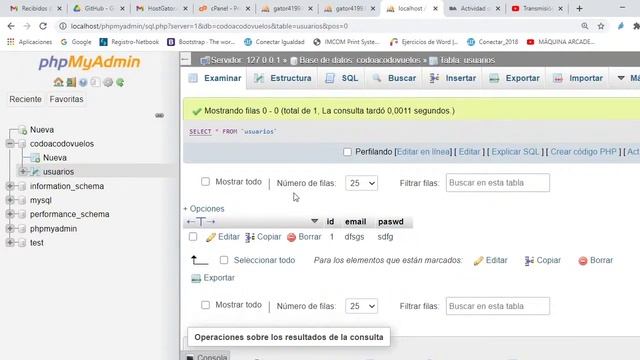The width and height of the screenshot is (640, 360).
Task: Click the SQL document icon in sidebar
Action: [95, 82]
